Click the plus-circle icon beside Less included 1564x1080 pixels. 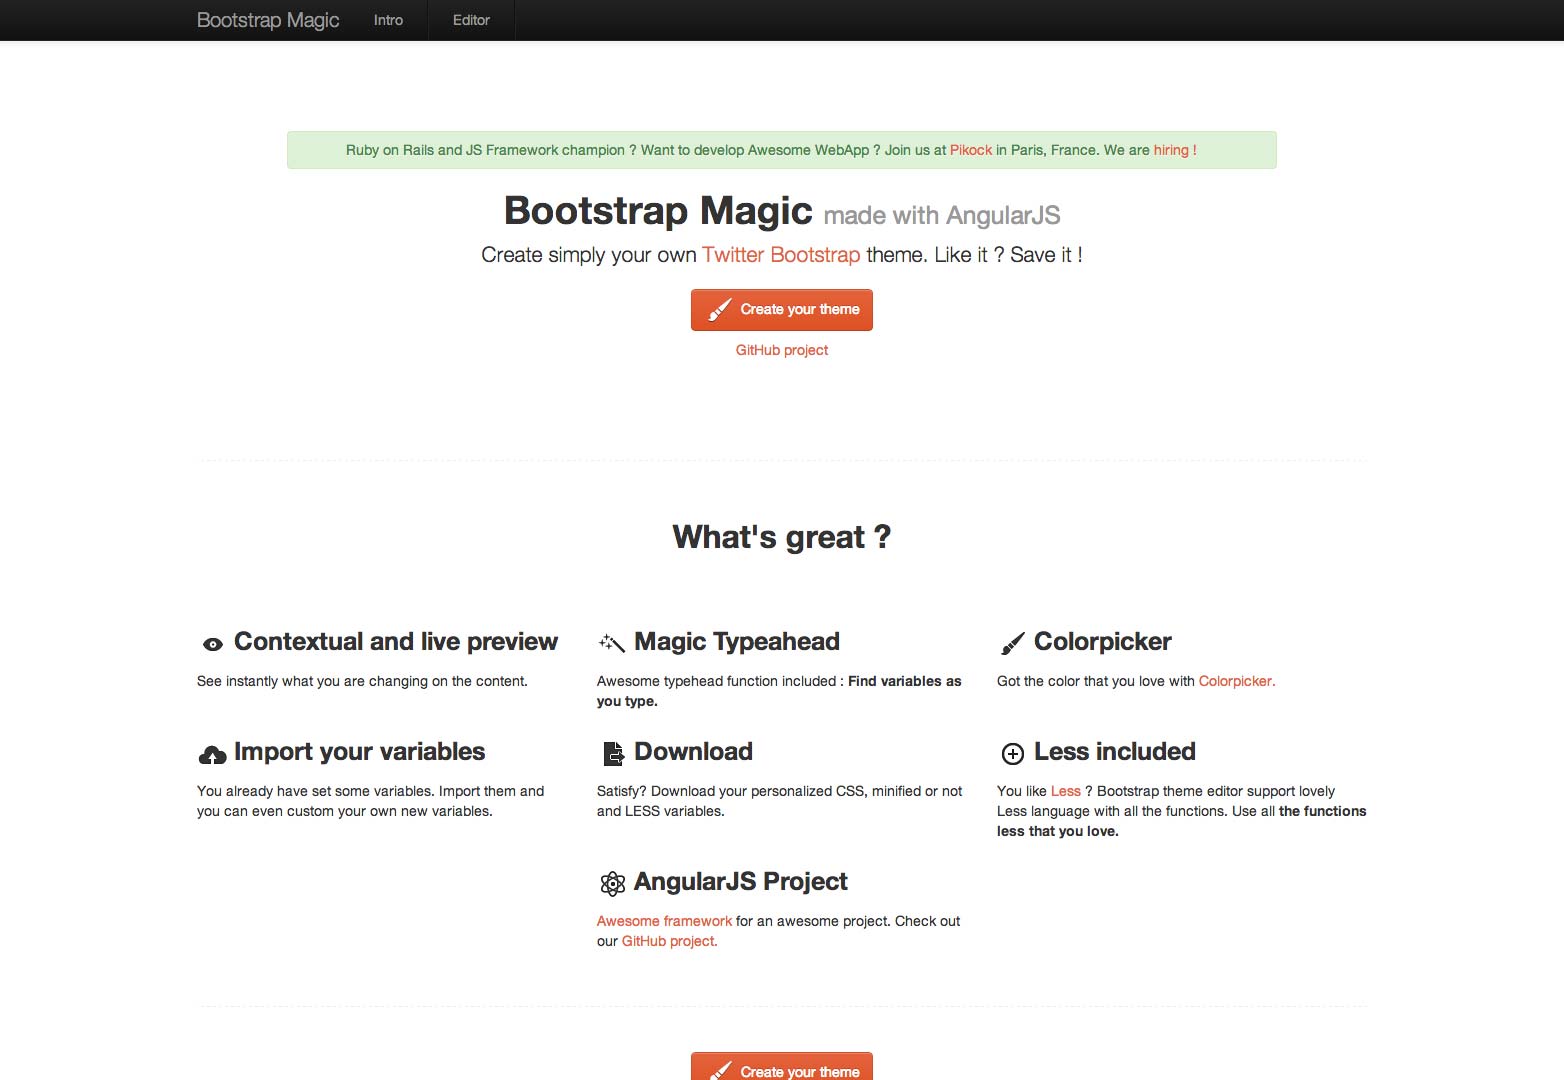pyautogui.click(x=1012, y=754)
